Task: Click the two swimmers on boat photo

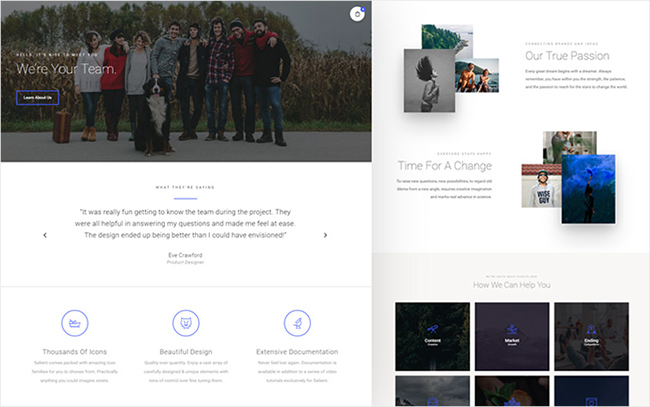Action: (x=477, y=76)
